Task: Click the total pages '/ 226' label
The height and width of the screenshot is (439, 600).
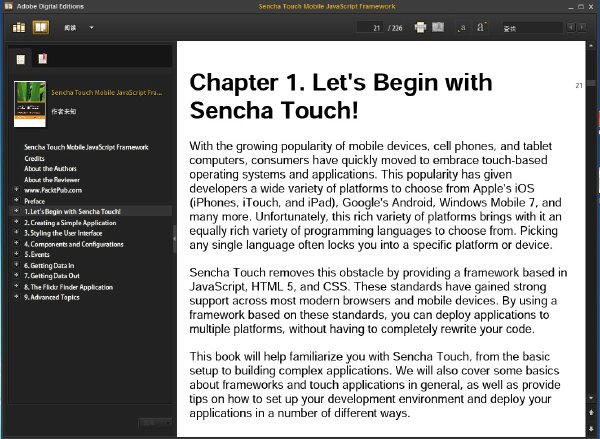Action: click(395, 28)
